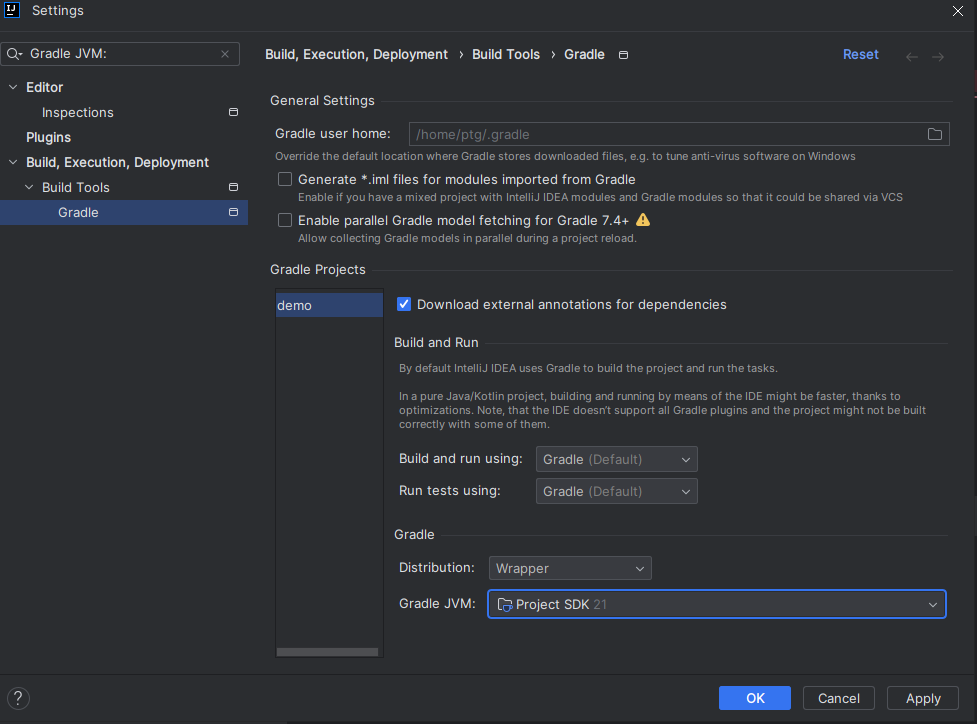Viewport: 977px width, 724px height.
Task: Uncheck Download external annotations for dependencies
Action: tap(404, 304)
